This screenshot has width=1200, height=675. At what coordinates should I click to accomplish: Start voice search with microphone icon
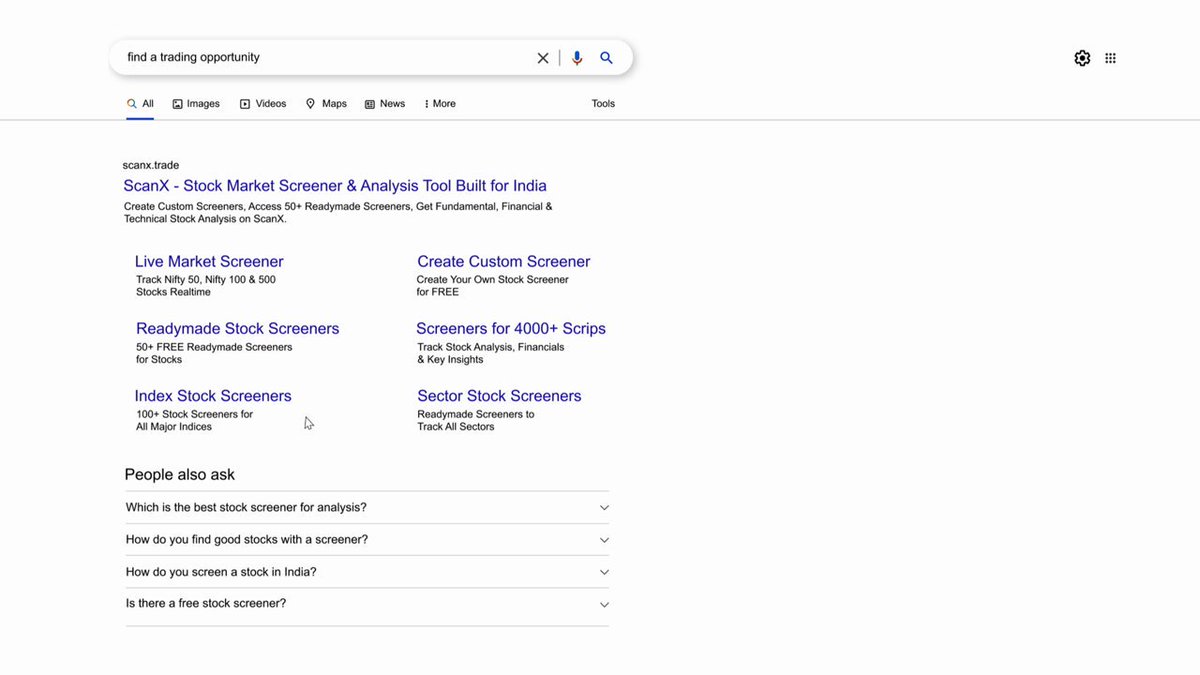click(x=577, y=58)
